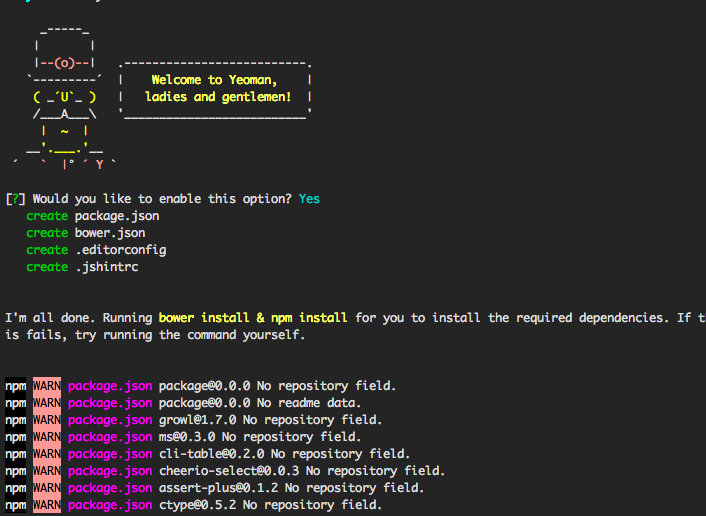
Task: Click the yellow 'bower install' command text
Action: tap(204, 318)
